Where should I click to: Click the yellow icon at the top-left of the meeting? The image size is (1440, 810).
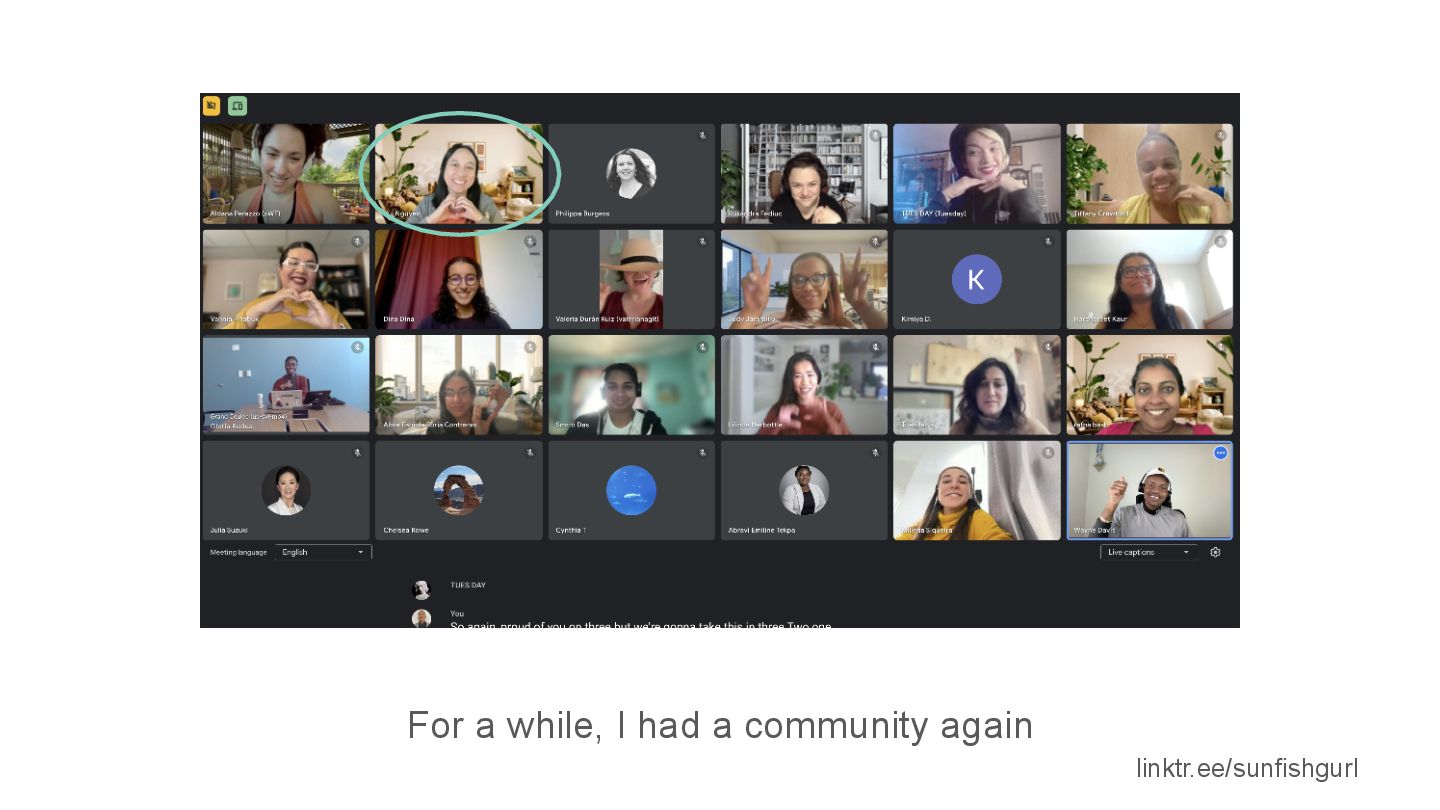click(x=211, y=105)
